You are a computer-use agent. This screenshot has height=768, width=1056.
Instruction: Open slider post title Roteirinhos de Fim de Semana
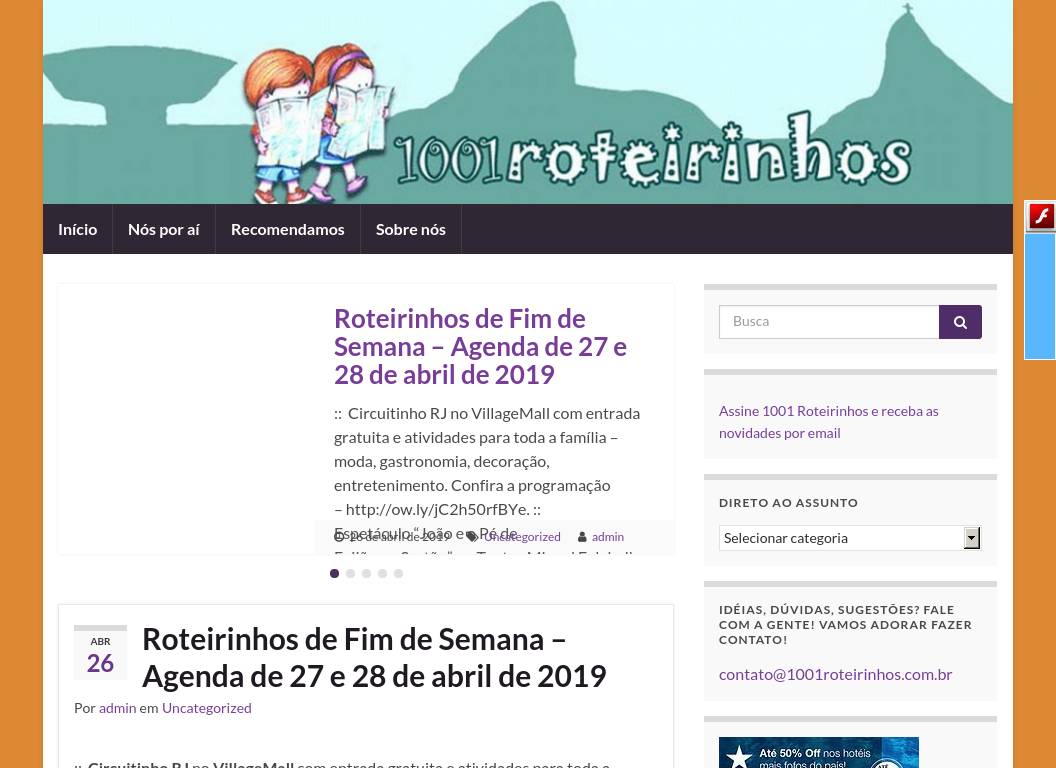pos(480,346)
